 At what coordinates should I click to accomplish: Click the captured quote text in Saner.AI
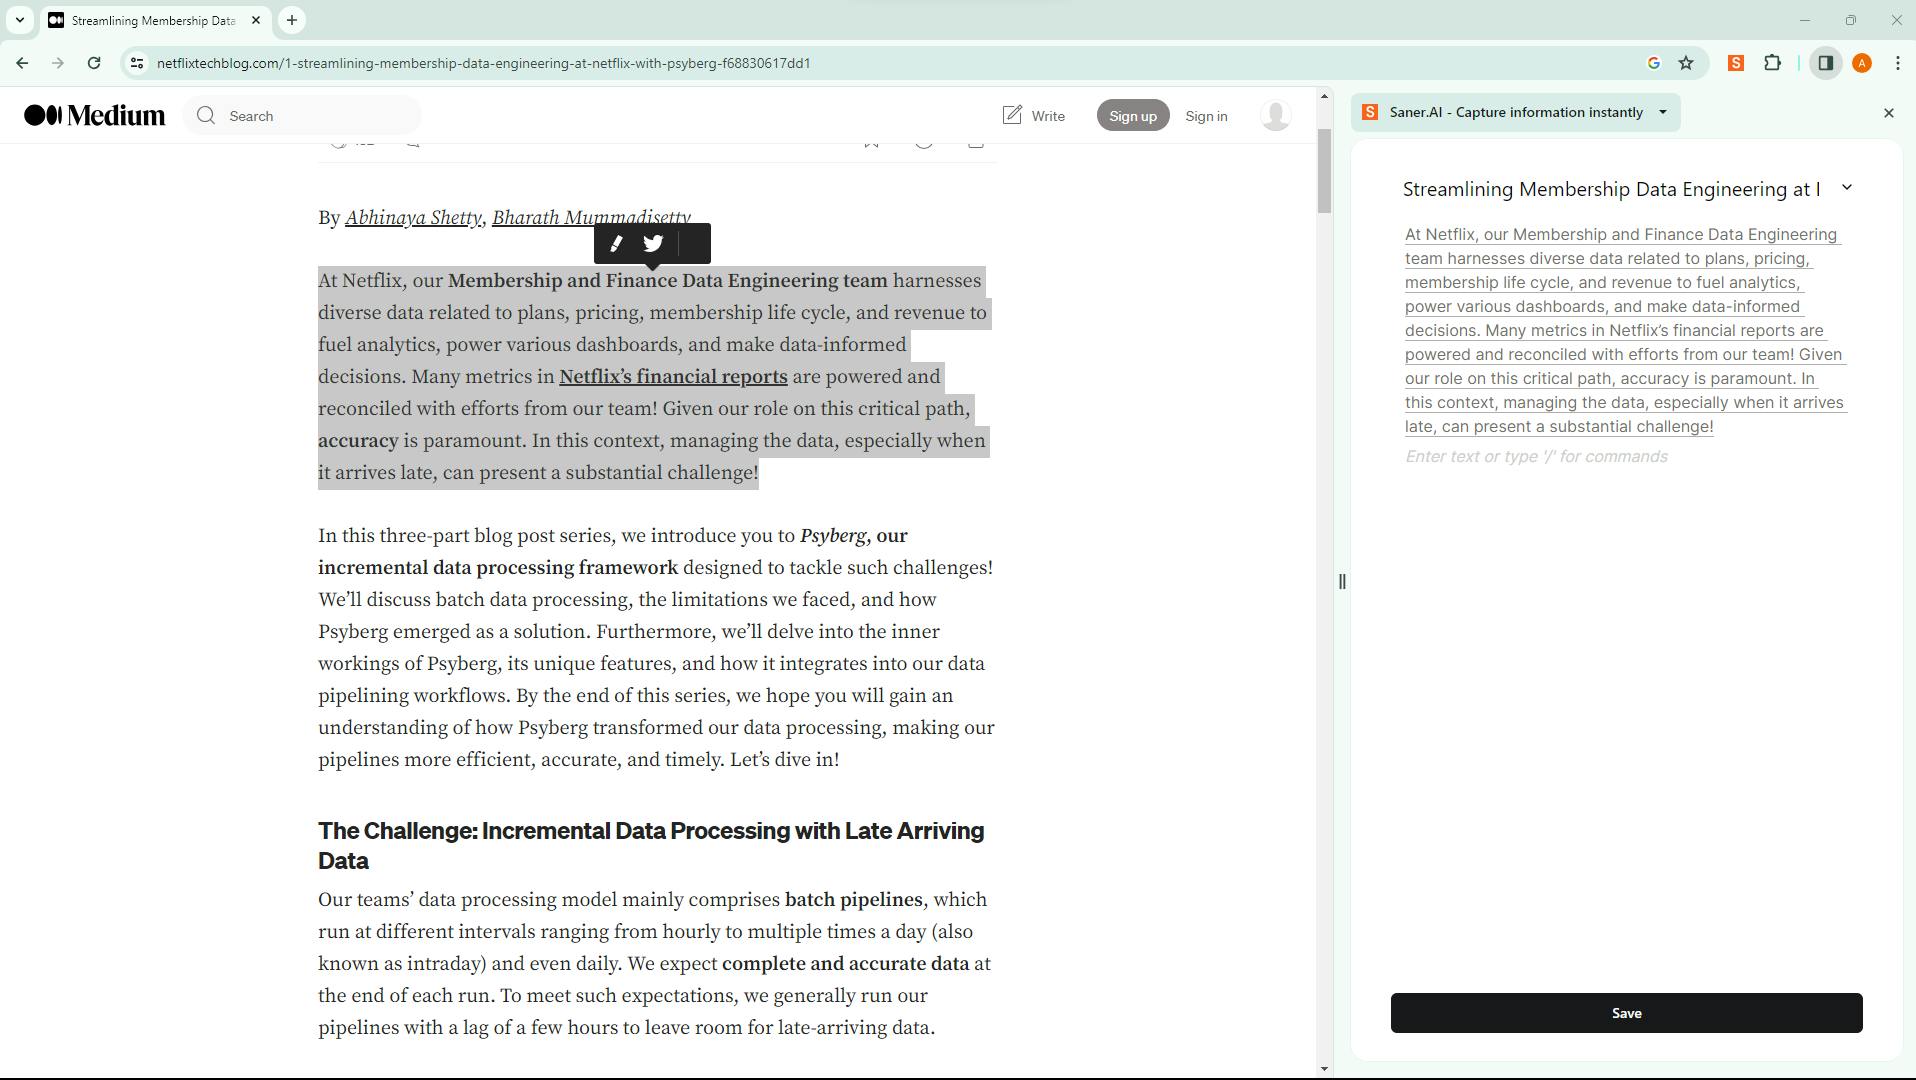[x=1625, y=331]
